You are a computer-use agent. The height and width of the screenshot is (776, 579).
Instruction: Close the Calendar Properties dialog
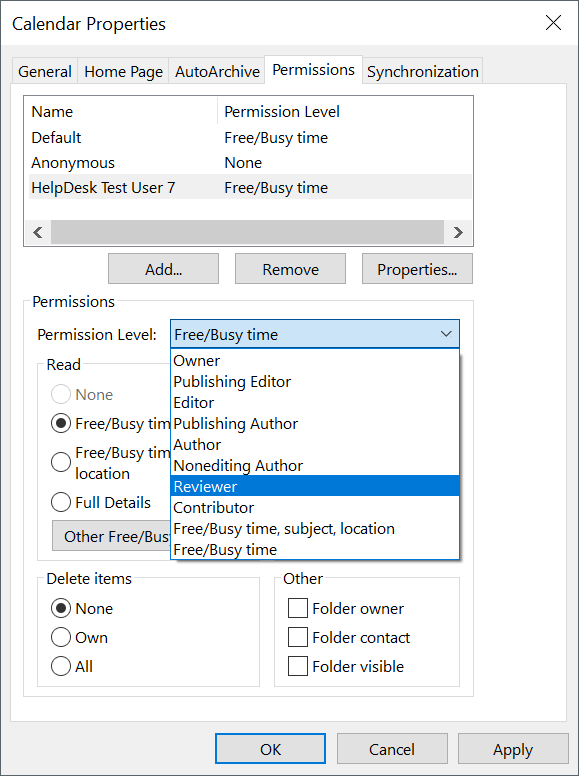tap(553, 23)
